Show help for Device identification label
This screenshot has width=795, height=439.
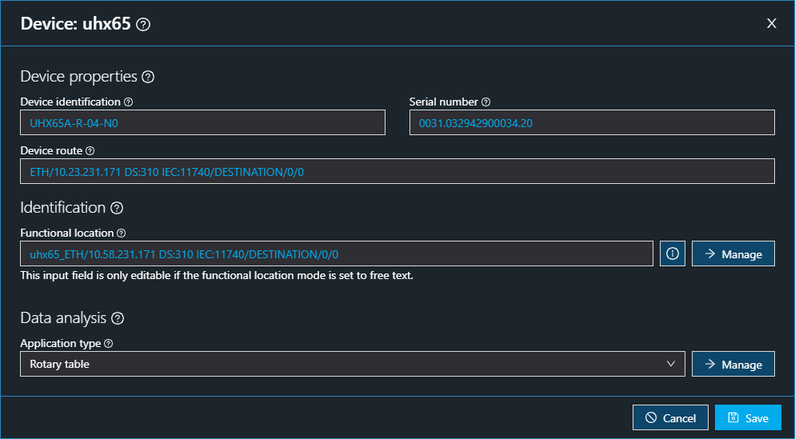(x=128, y=102)
